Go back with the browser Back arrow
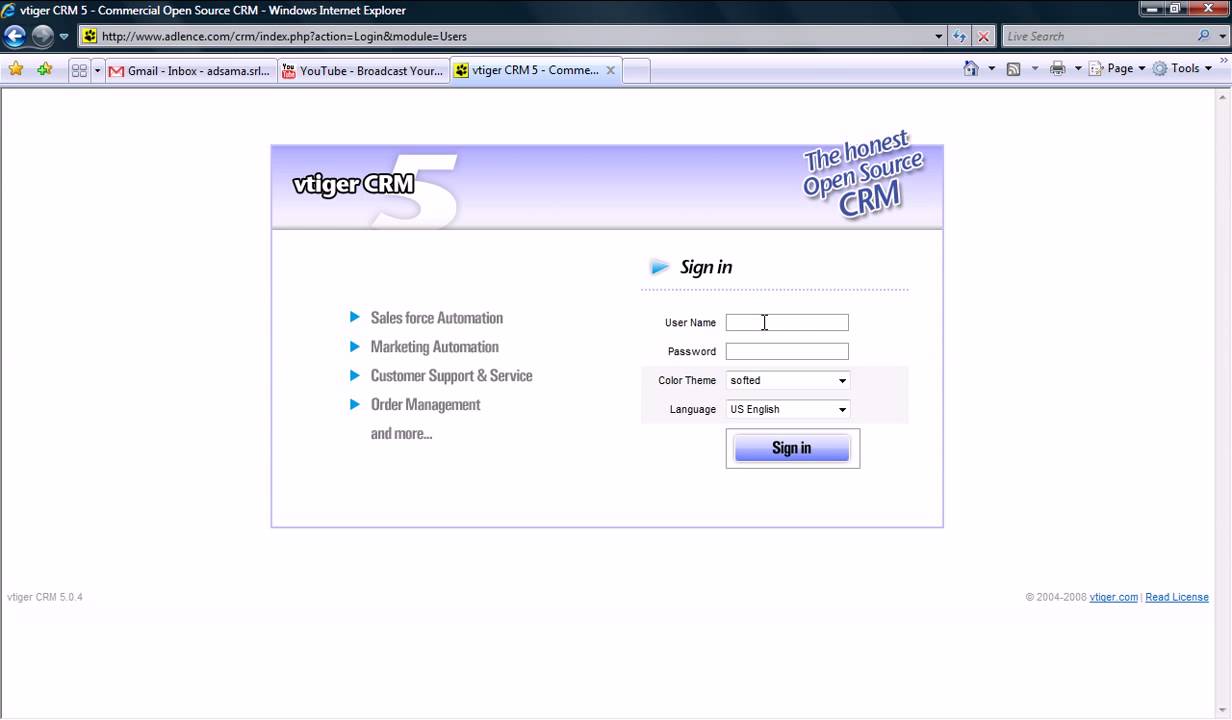 14,36
